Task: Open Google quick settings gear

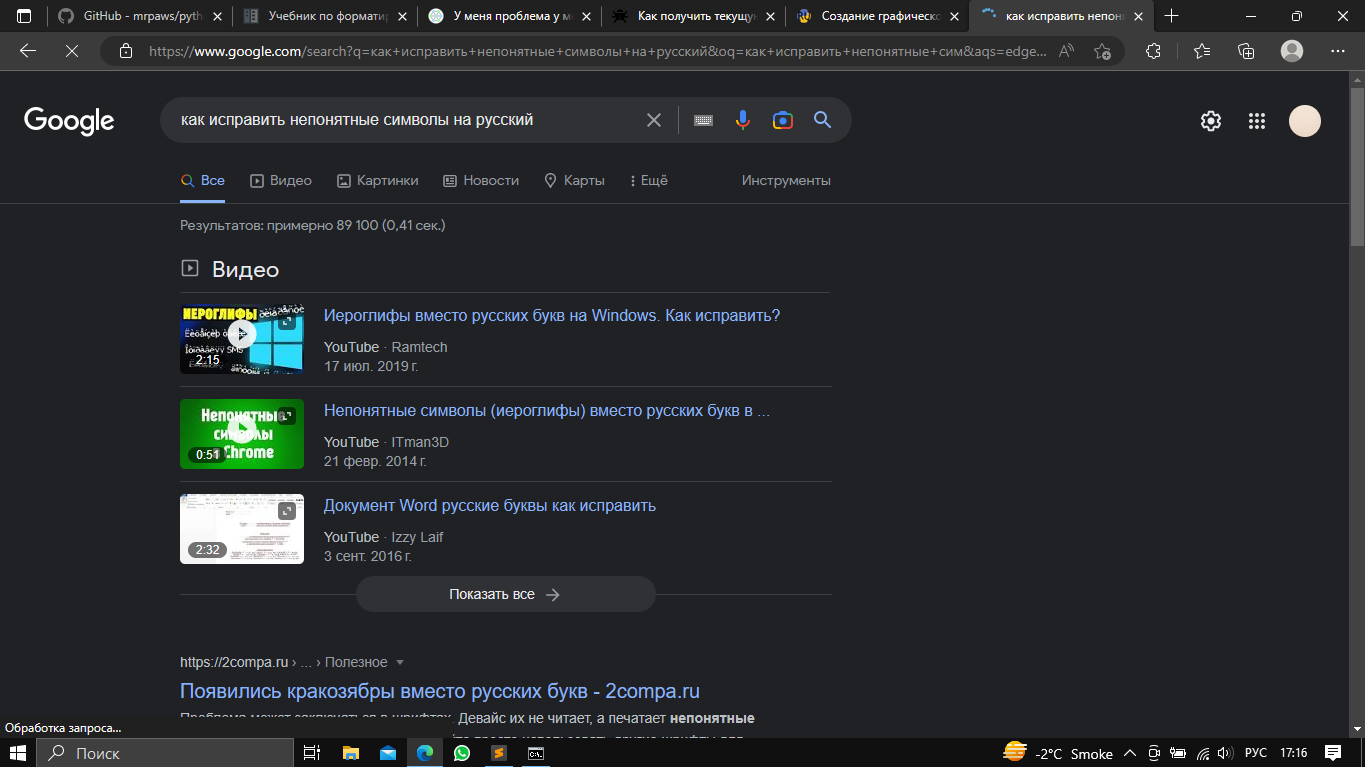Action: (1211, 121)
